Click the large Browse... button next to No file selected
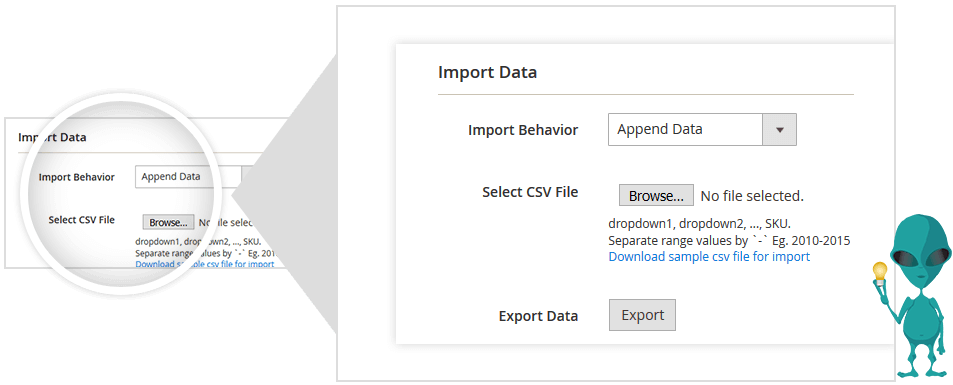The height and width of the screenshot is (385, 953). click(x=656, y=196)
